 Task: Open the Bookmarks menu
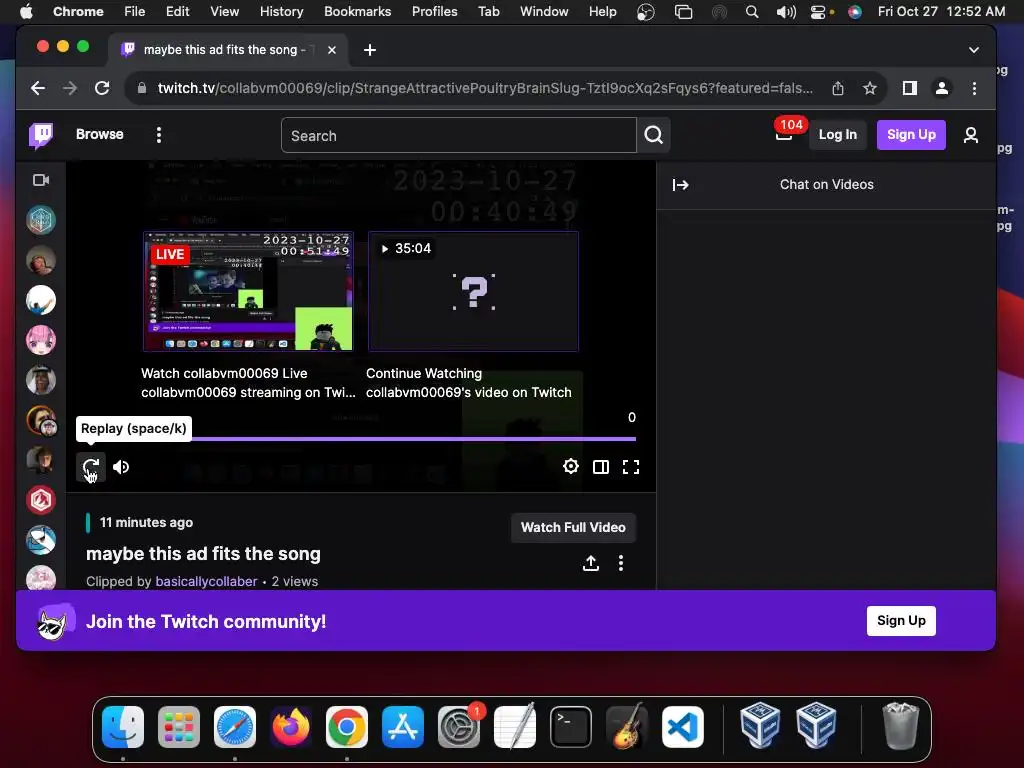pos(357,11)
